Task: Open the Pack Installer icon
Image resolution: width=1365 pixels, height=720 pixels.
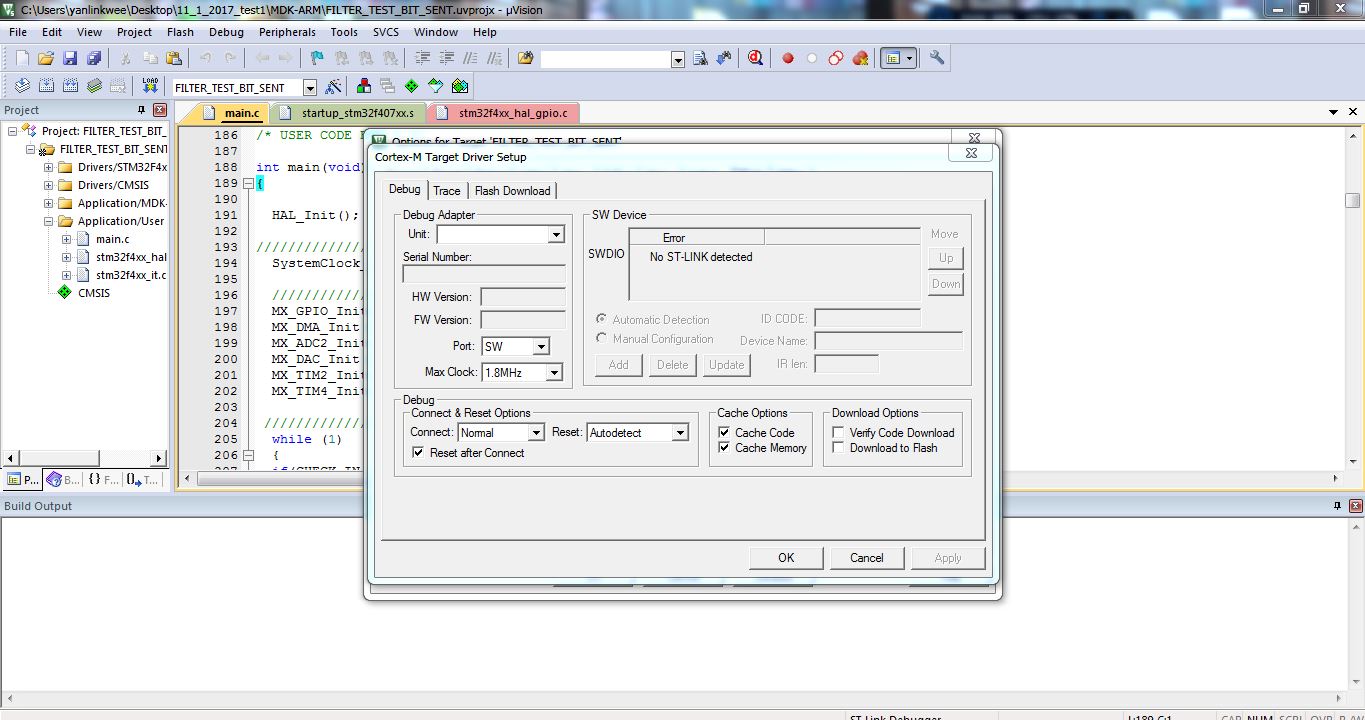Action: pyautogui.click(x=460, y=87)
